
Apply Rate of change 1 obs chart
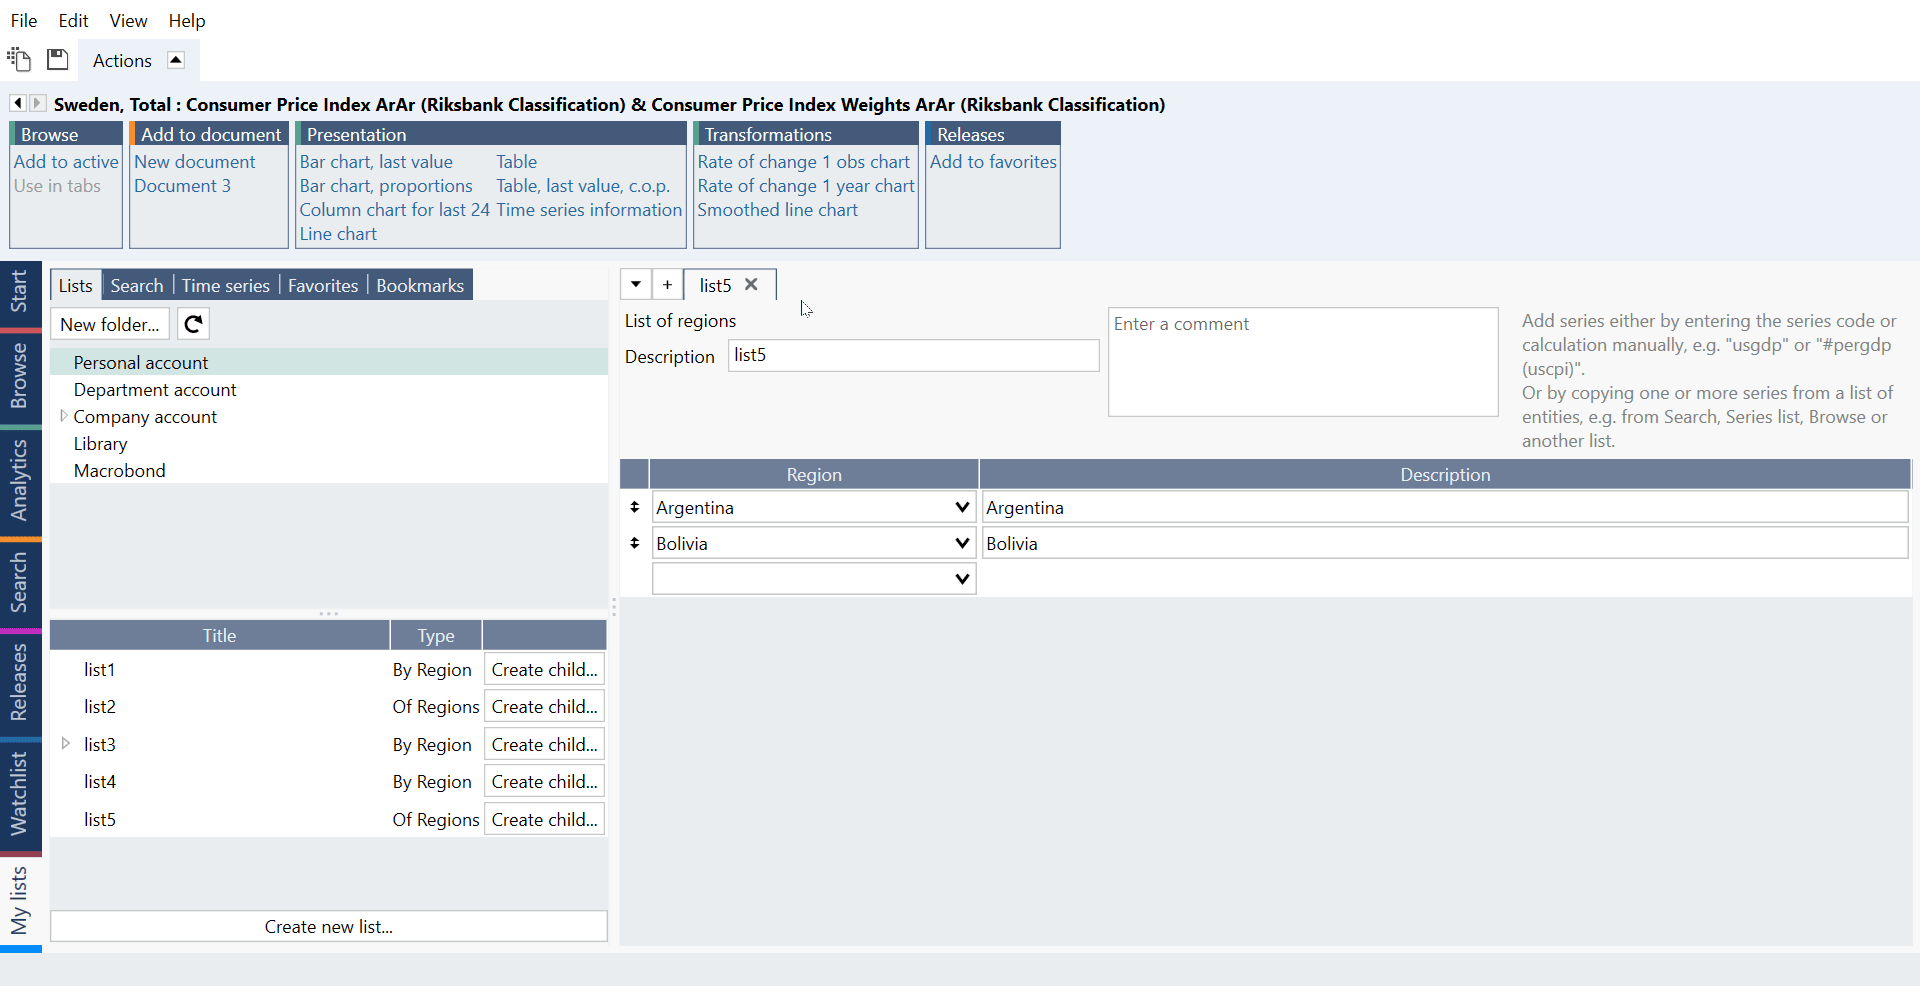click(x=804, y=161)
